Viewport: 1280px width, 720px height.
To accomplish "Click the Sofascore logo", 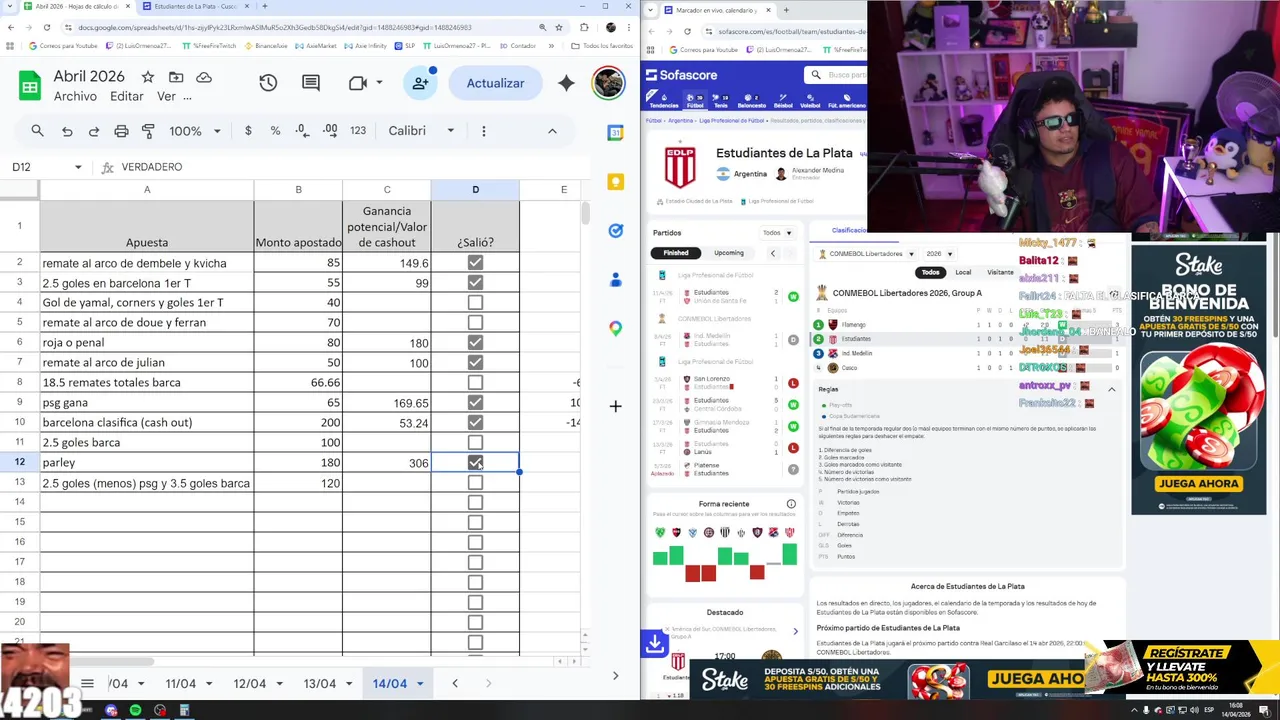I will point(681,75).
